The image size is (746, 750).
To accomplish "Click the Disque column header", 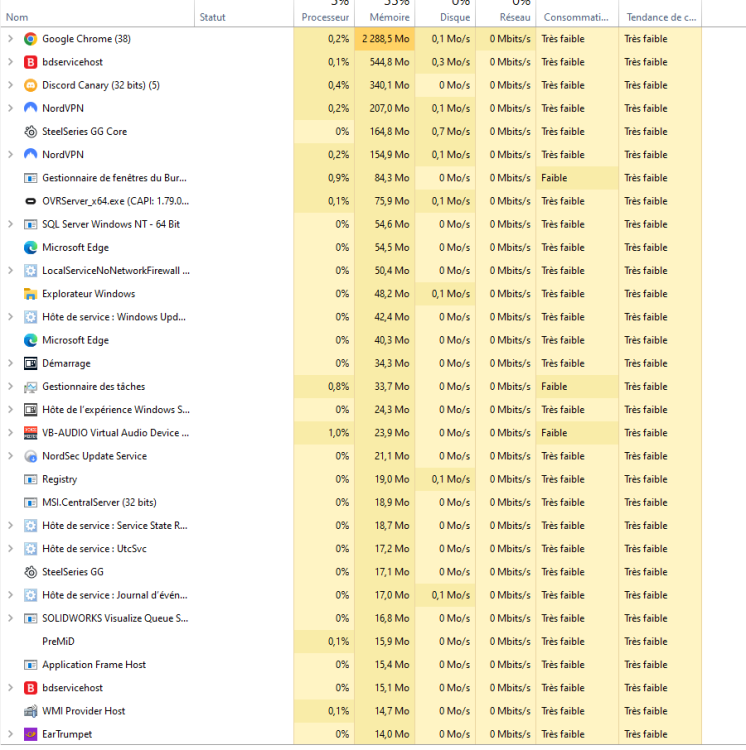I will pos(454,17).
